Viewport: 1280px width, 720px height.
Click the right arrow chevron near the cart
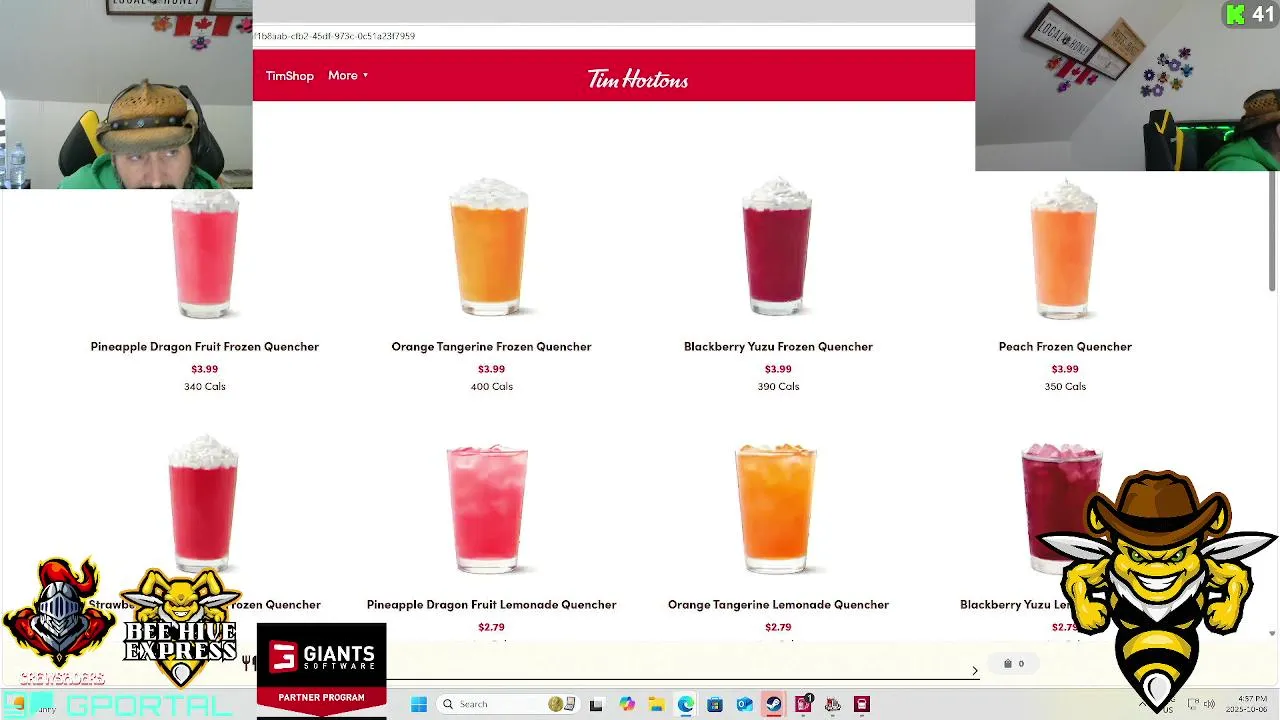pyautogui.click(x=975, y=671)
